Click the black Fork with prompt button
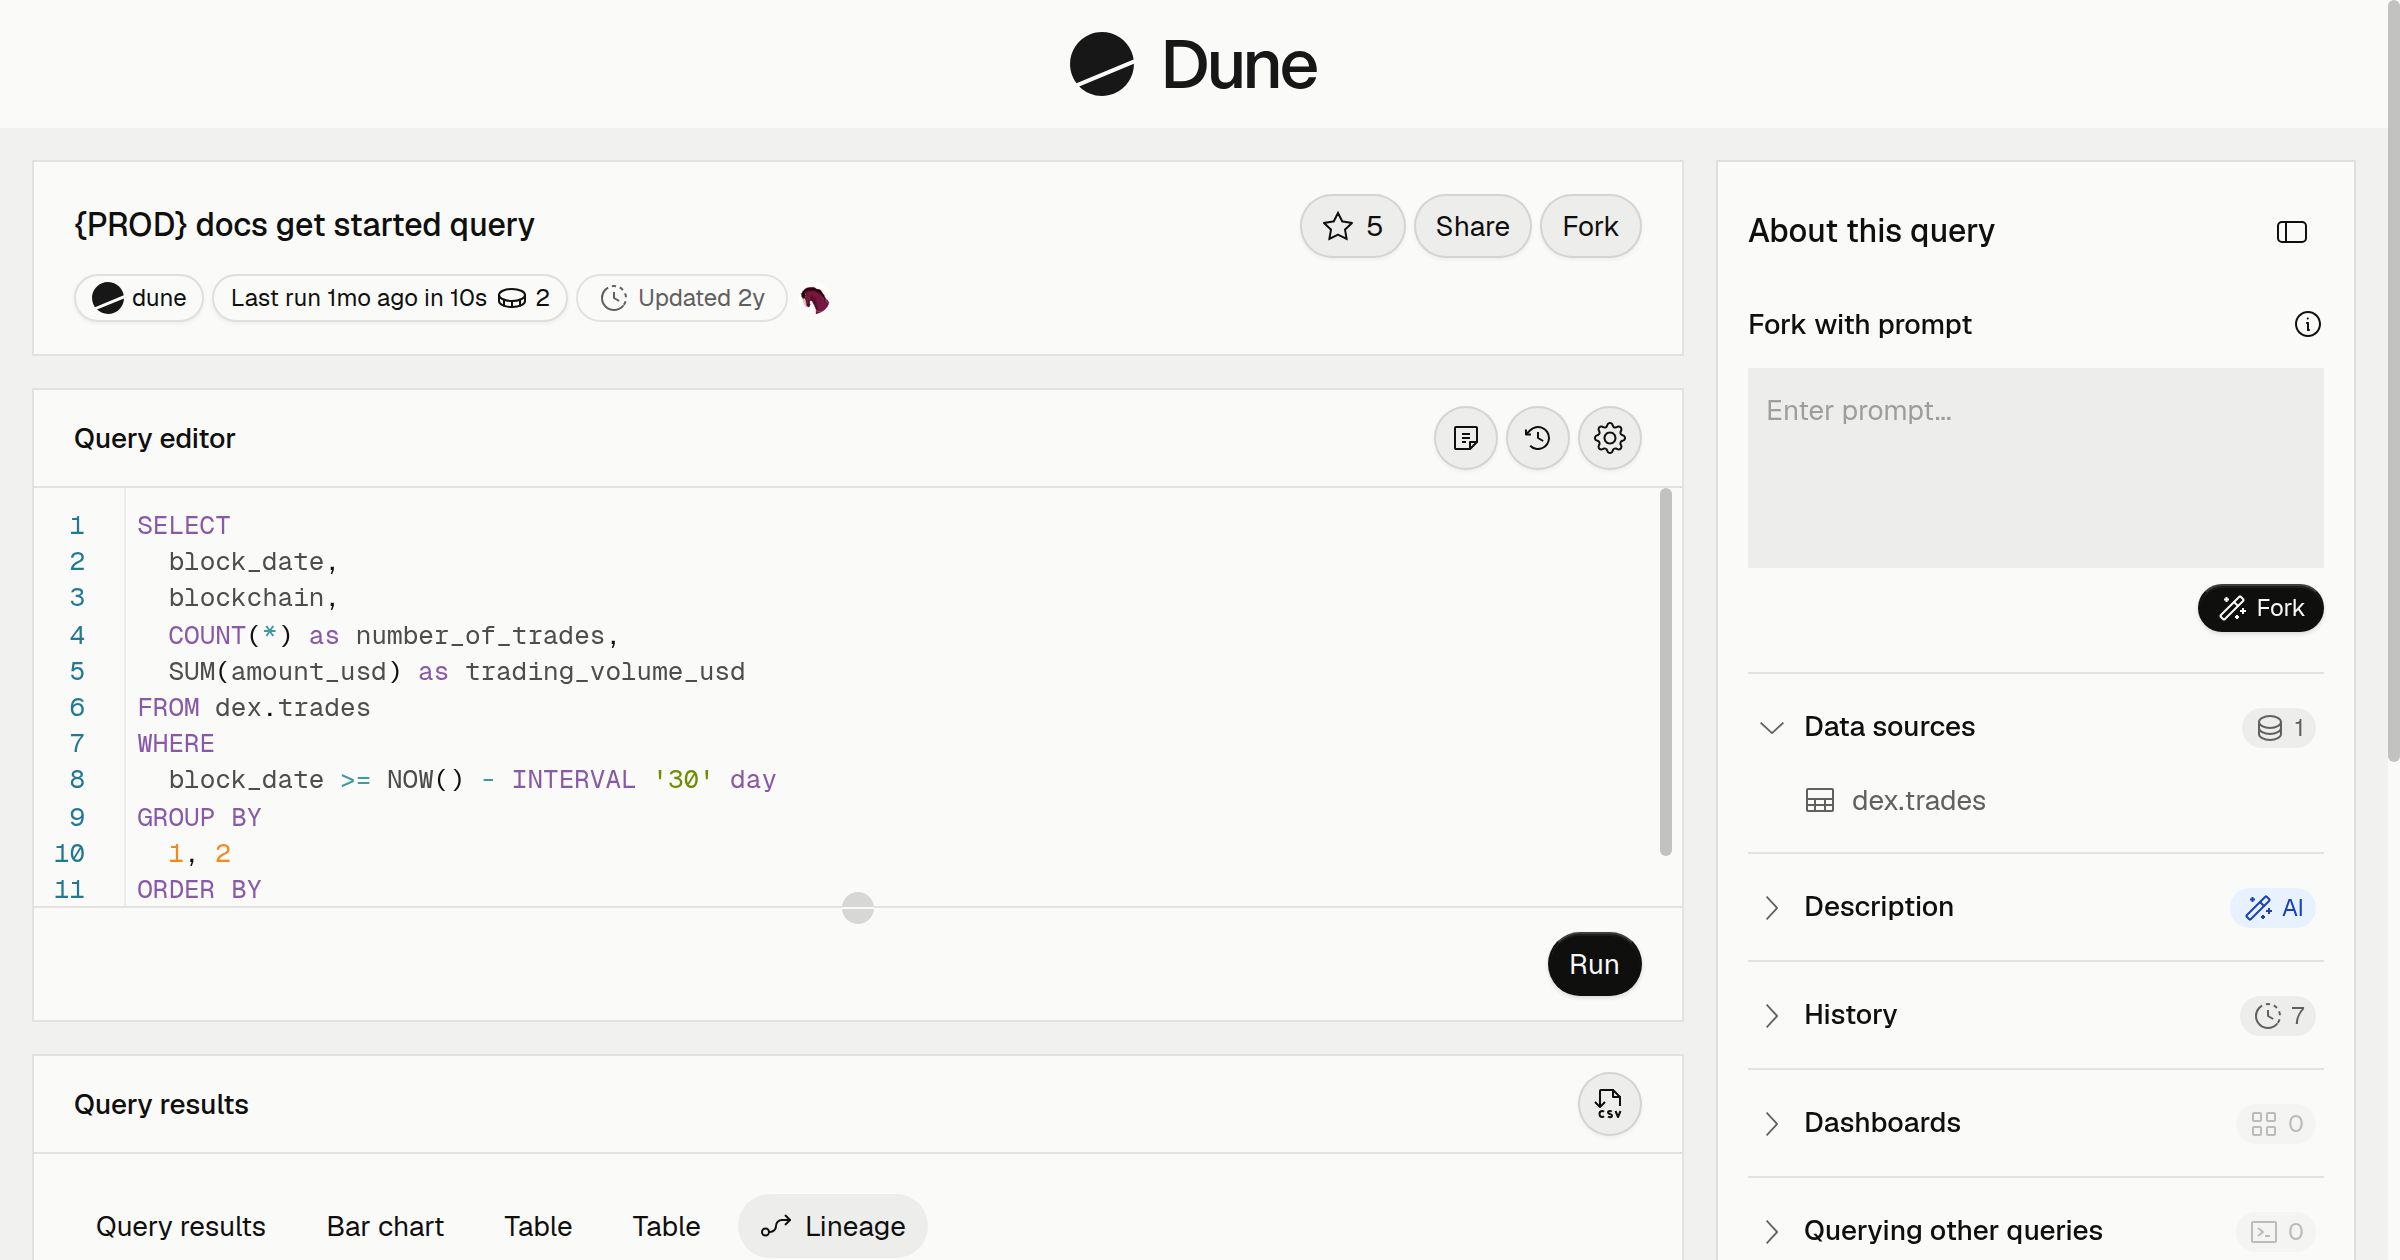This screenshot has width=2400, height=1260. point(2260,608)
